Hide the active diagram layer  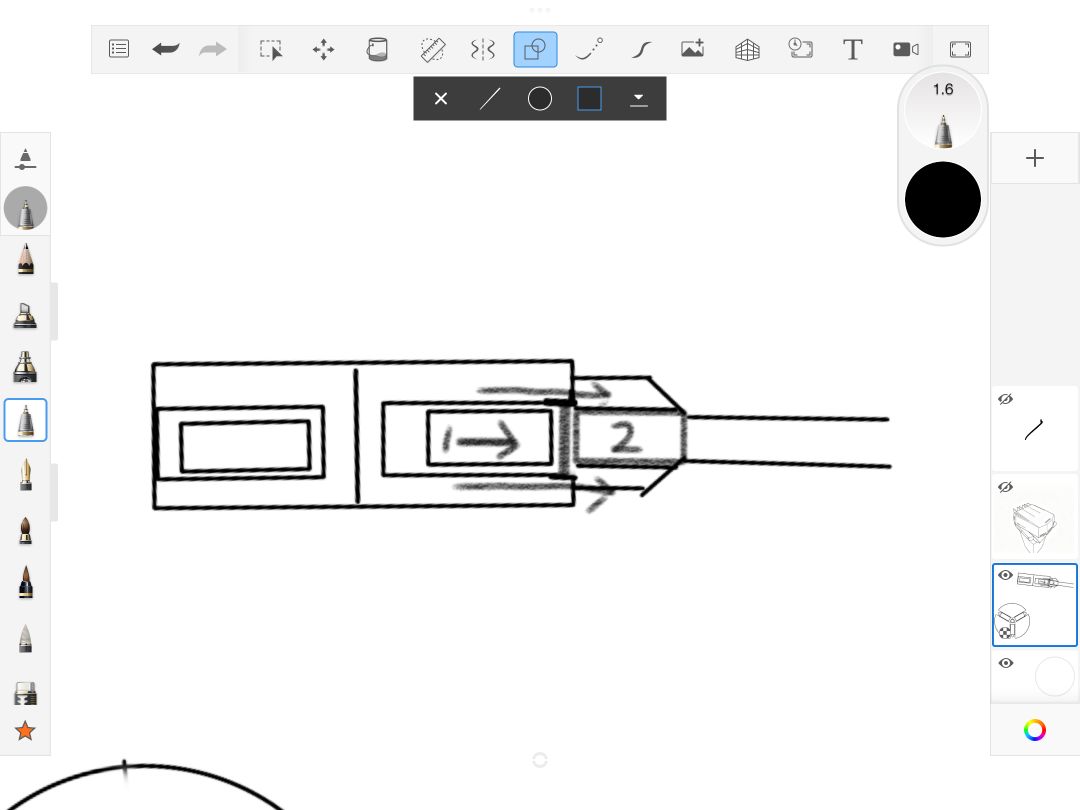pyautogui.click(x=1006, y=575)
